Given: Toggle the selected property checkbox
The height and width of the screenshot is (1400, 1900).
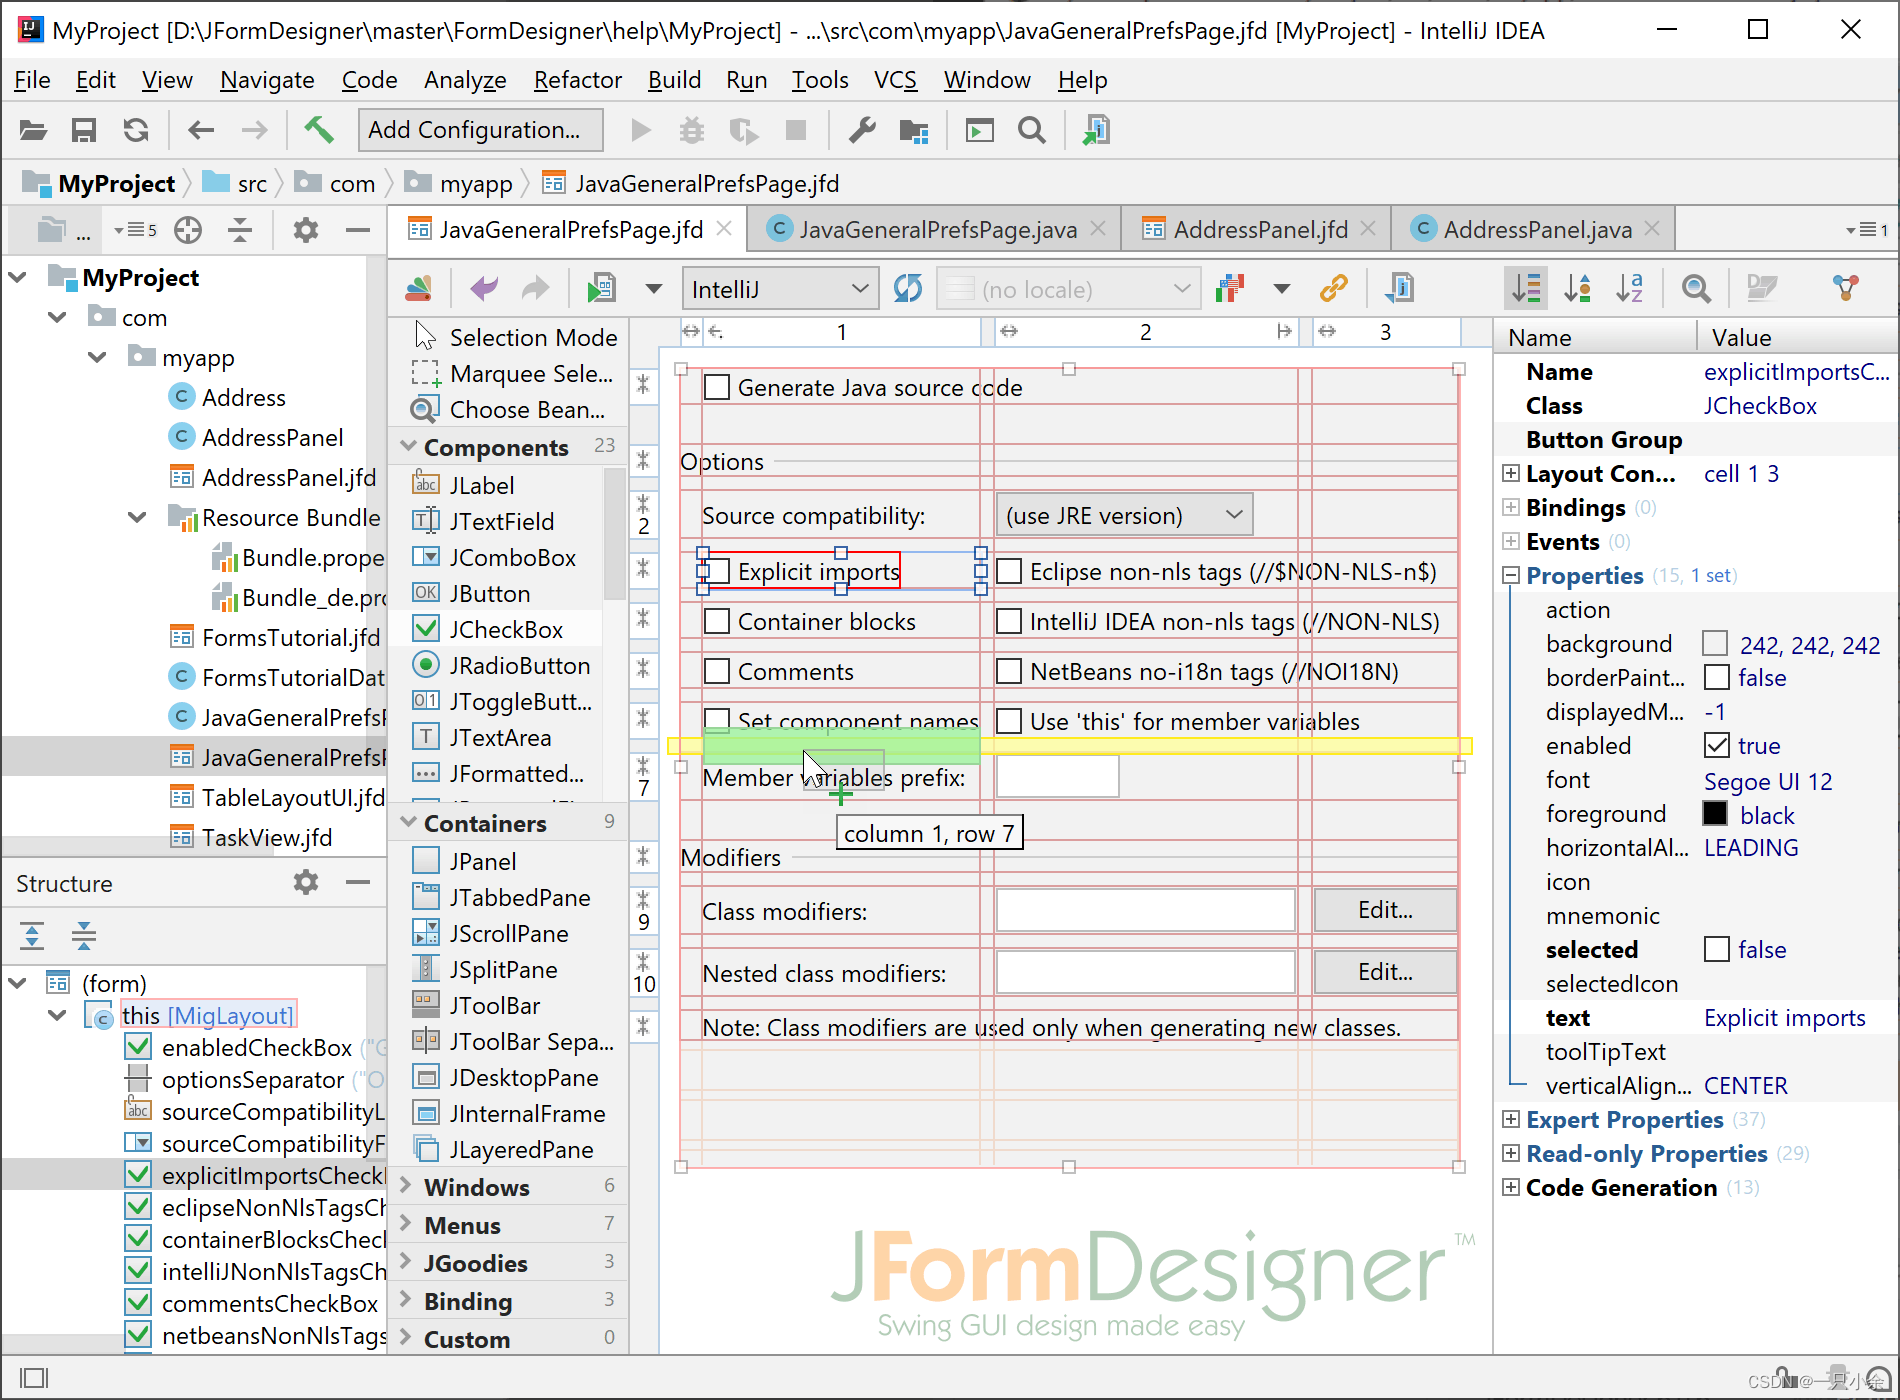Looking at the screenshot, I should pos(1716,949).
